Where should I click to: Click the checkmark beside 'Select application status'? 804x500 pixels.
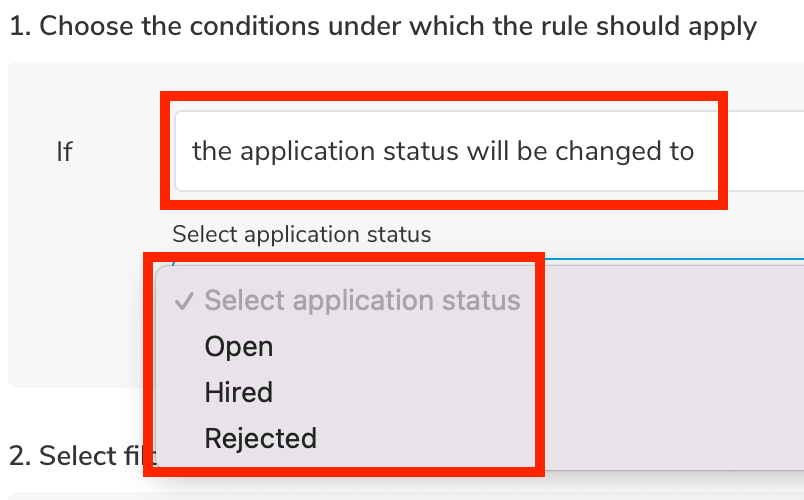click(184, 301)
